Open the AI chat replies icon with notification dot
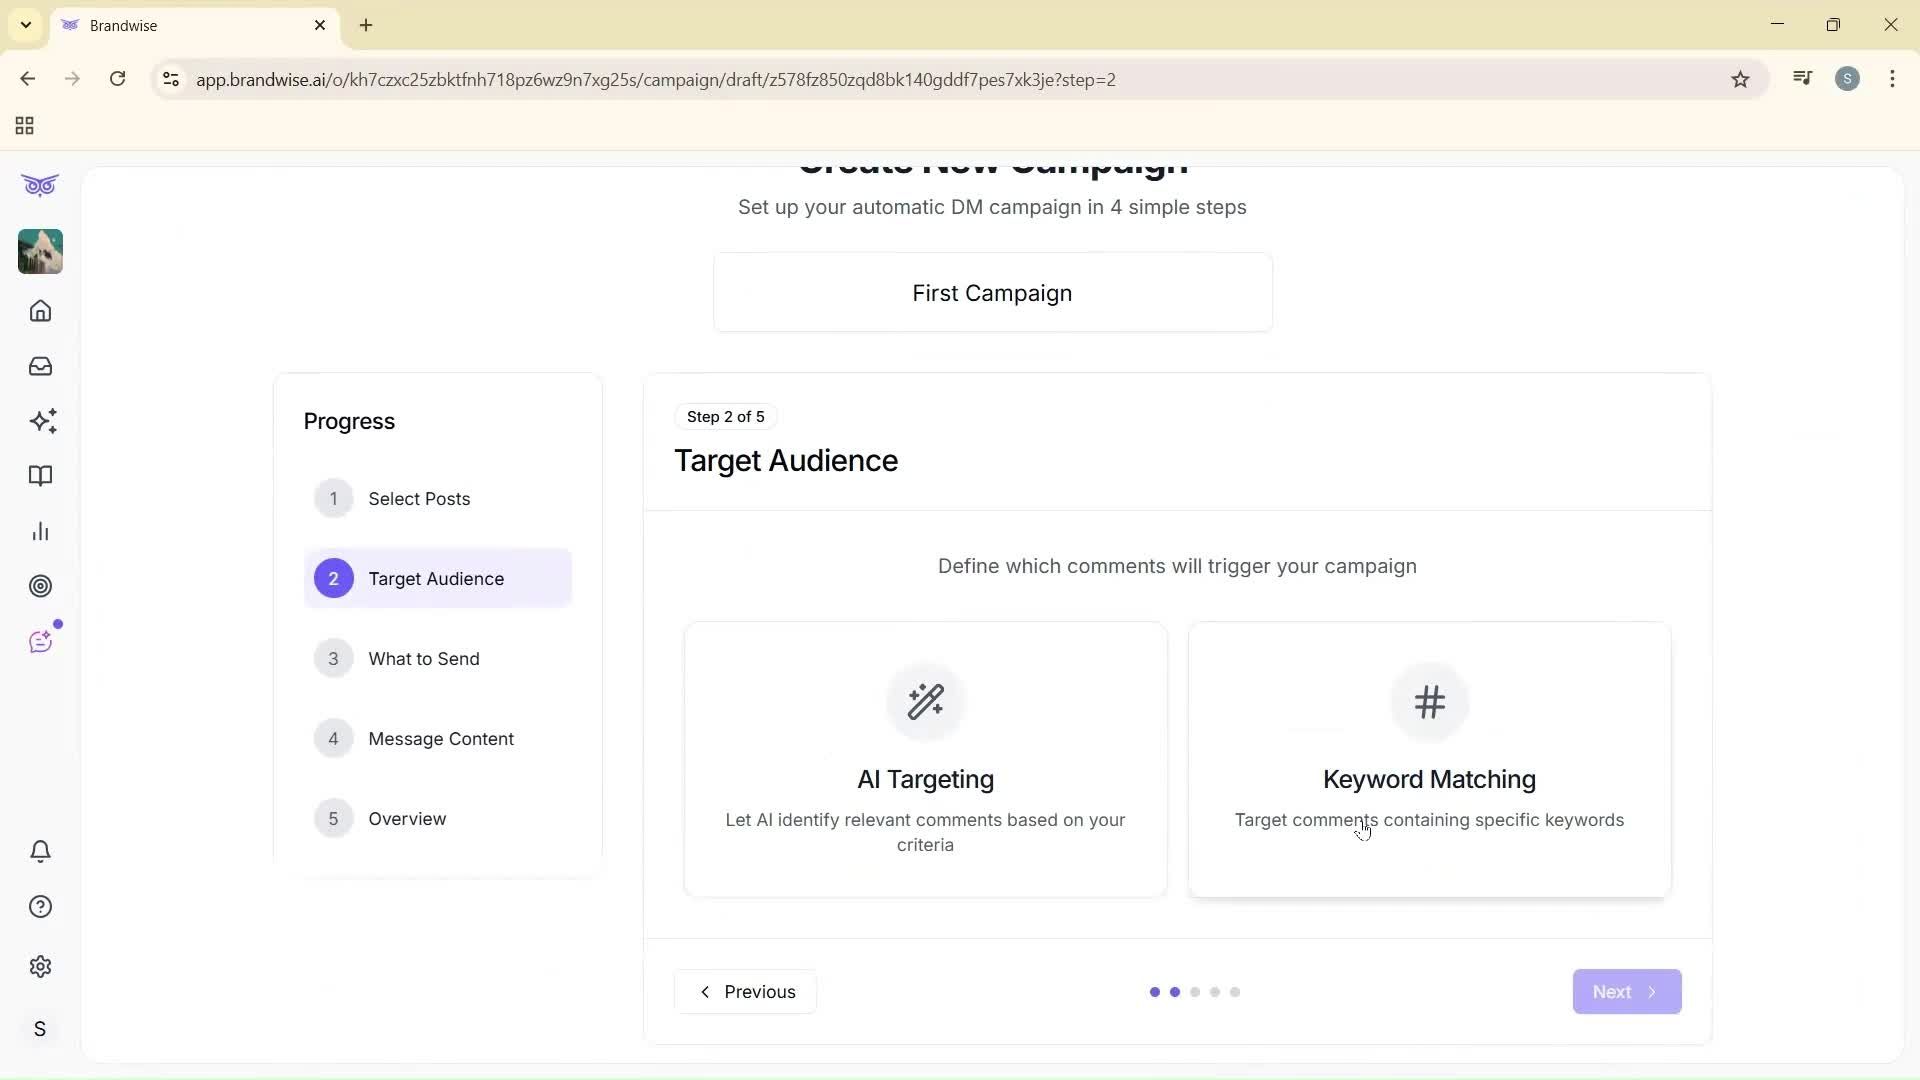 (41, 641)
